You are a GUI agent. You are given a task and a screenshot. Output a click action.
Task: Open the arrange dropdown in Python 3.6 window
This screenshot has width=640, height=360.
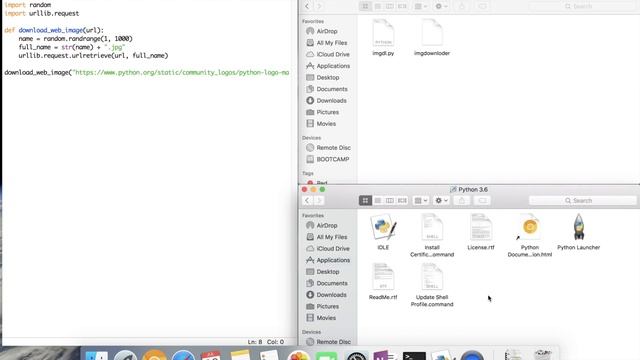pos(421,200)
